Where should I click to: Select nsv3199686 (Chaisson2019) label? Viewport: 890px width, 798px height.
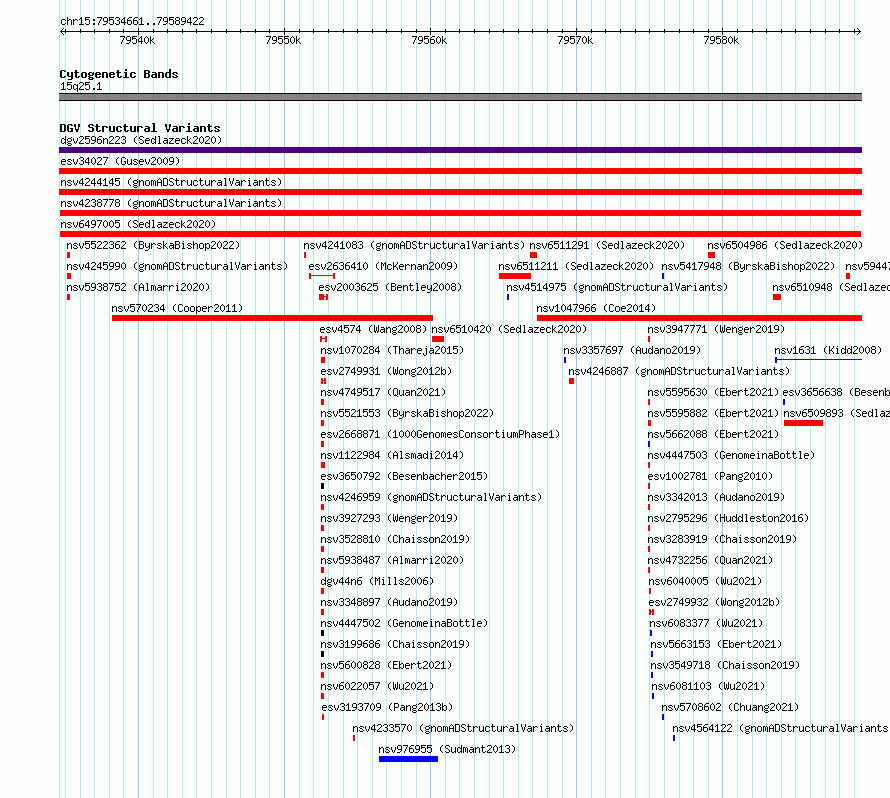[x=395, y=644]
